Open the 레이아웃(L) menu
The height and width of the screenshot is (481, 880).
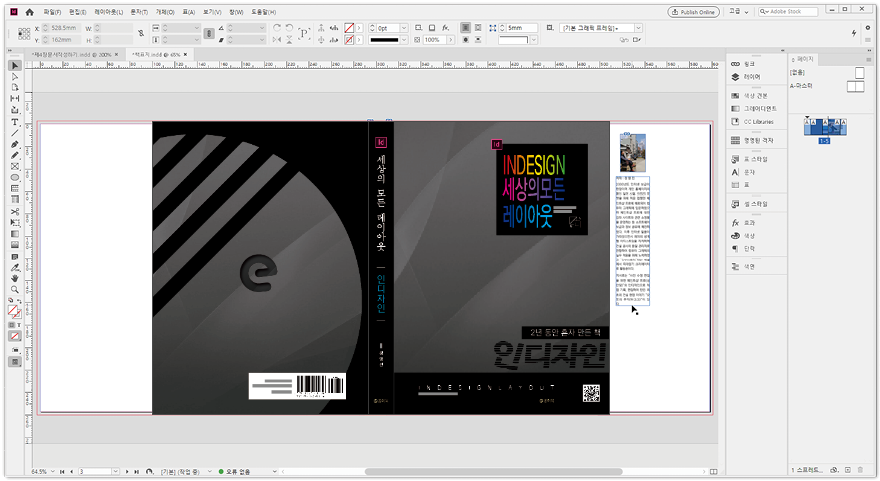[108, 12]
